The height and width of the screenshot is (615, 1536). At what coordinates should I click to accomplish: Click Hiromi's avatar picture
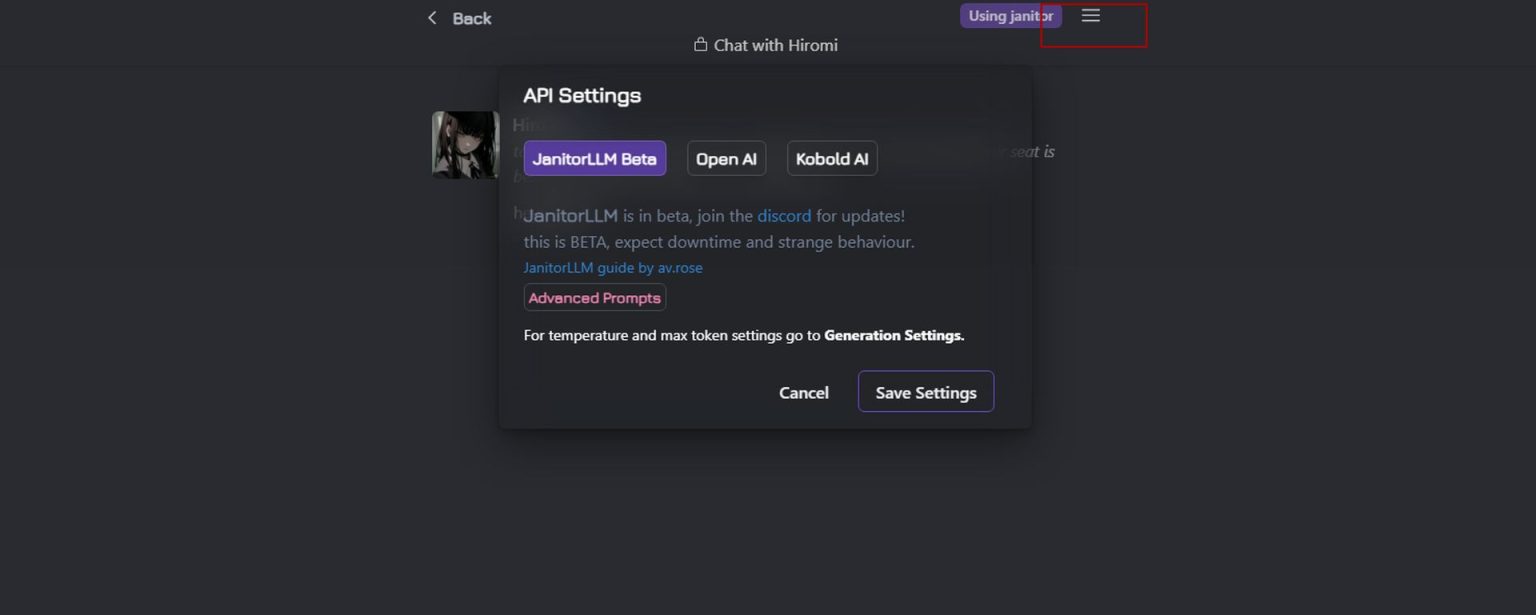[x=465, y=145]
